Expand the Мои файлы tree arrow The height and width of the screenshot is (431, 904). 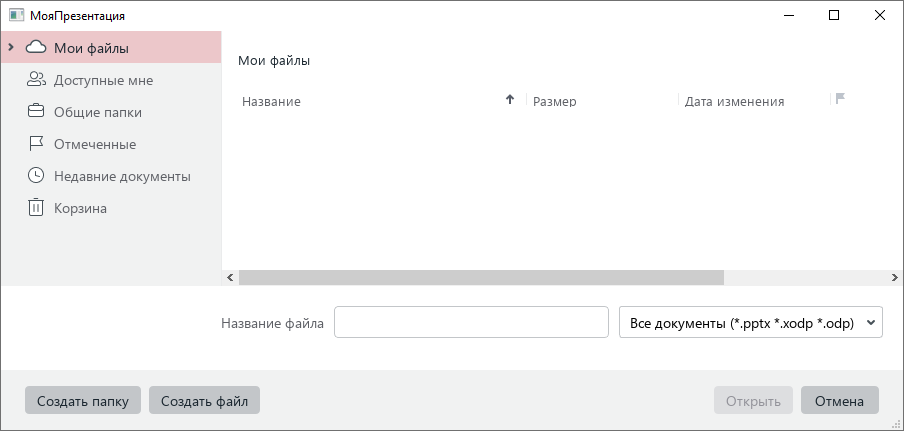[x=10, y=48]
